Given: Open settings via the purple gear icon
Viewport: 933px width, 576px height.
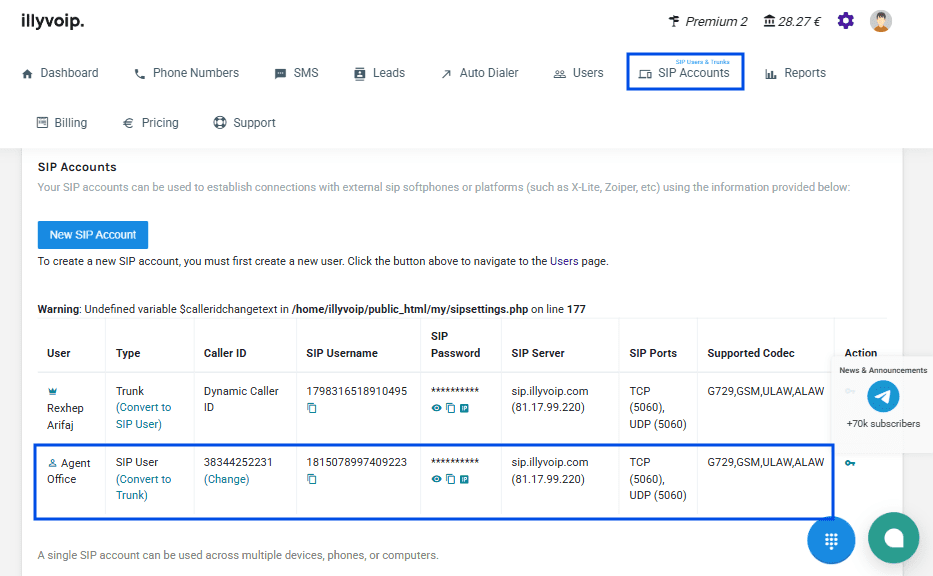Looking at the screenshot, I should pyautogui.click(x=846, y=21).
